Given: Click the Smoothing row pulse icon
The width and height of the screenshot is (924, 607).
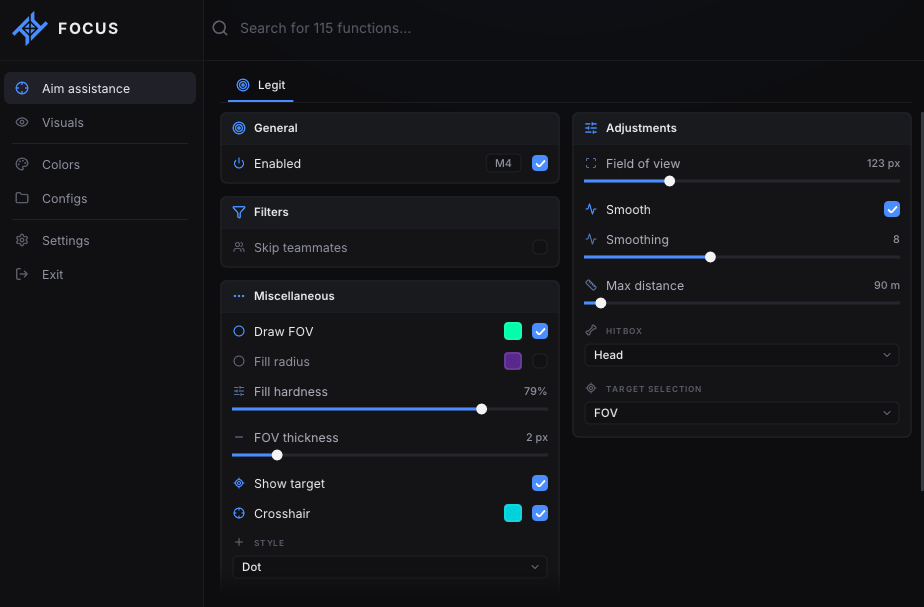Looking at the screenshot, I should click(591, 239).
